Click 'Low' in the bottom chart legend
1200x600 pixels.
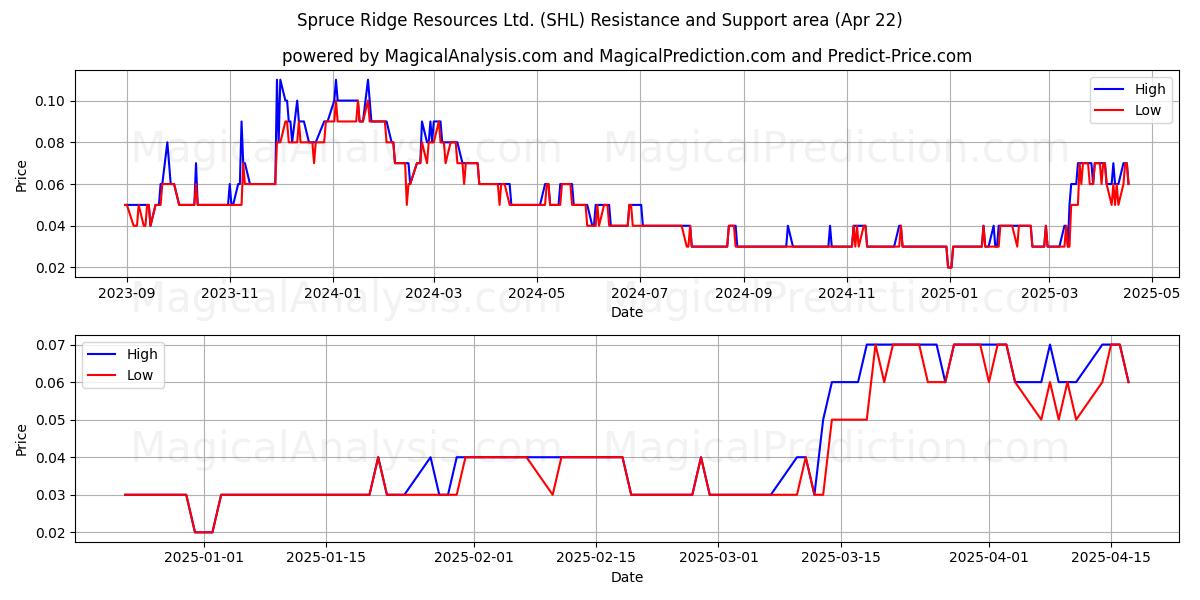[x=140, y=376]
